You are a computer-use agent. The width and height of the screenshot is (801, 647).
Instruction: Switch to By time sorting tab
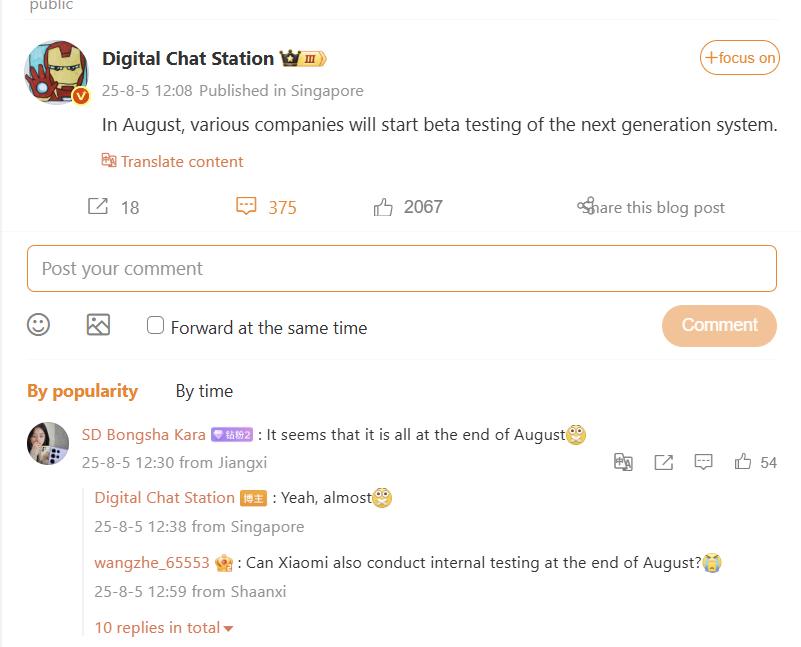click(204, 391)
